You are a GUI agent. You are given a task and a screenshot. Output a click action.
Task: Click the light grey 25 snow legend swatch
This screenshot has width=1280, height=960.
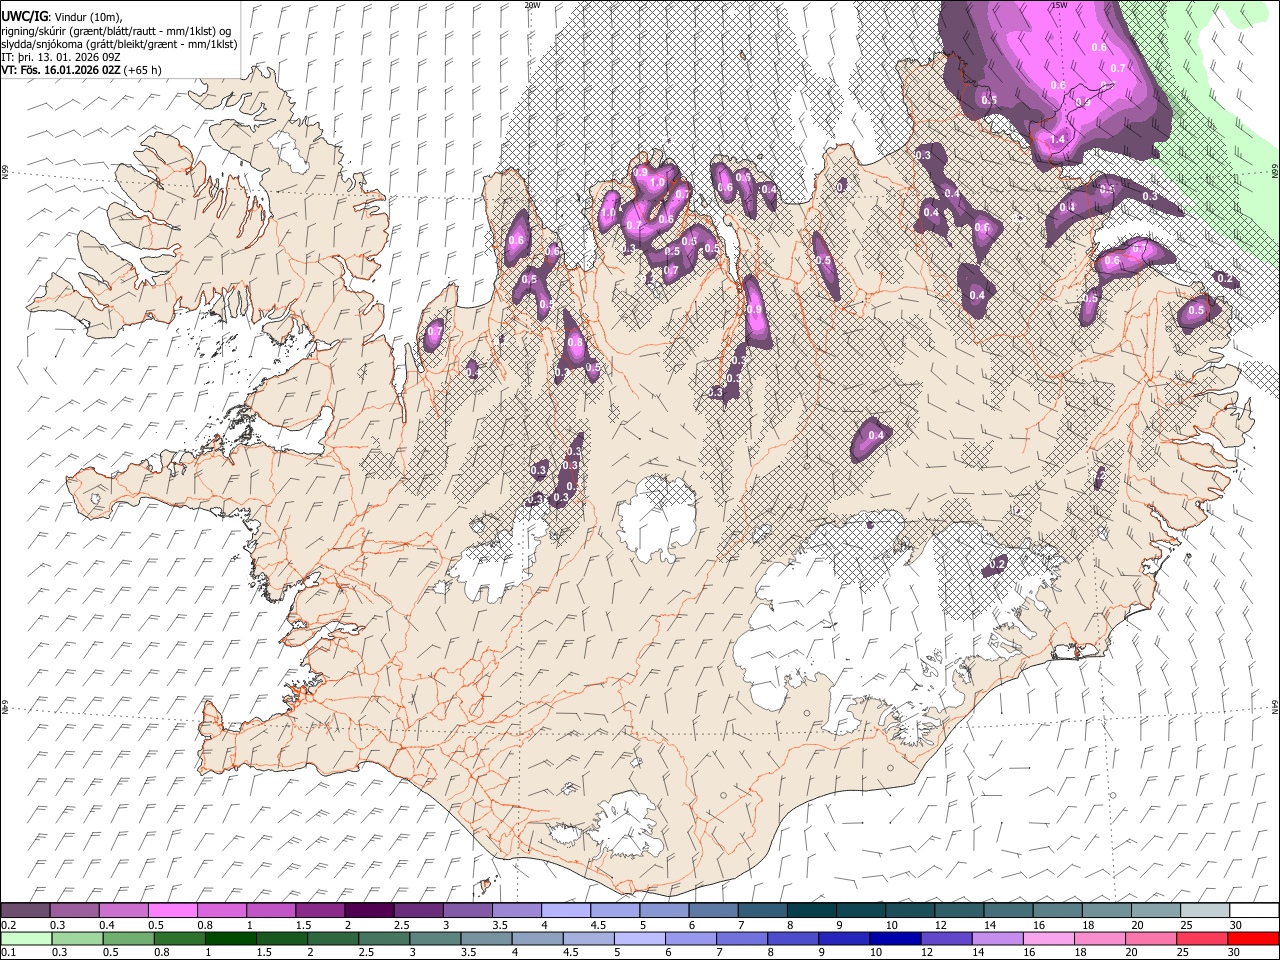(x=1205, y=910)
